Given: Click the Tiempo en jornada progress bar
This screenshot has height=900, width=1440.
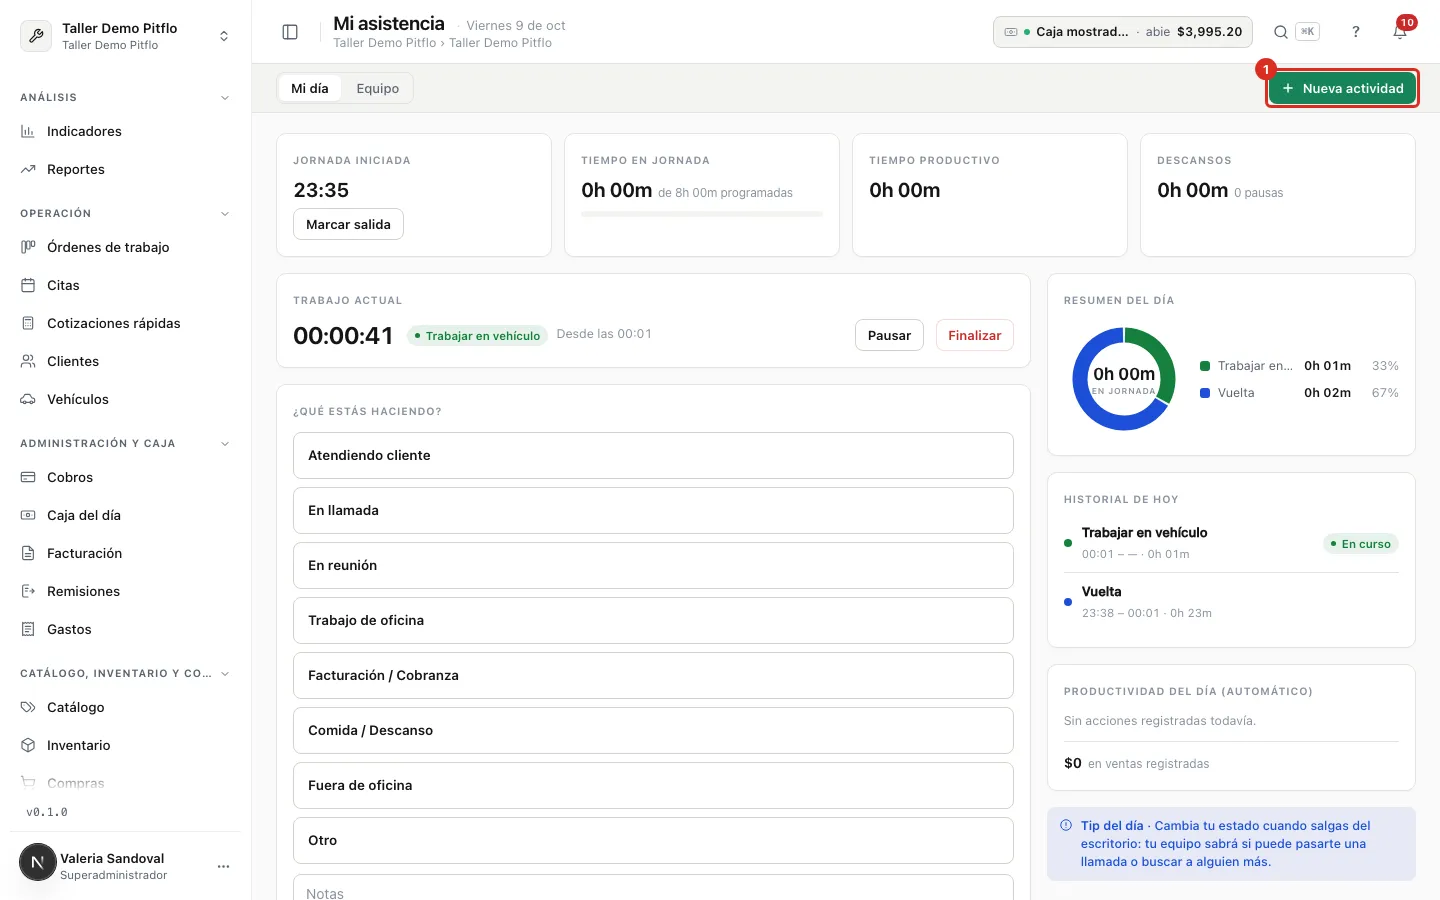Looking at the screenshot, I should point(702,214).
